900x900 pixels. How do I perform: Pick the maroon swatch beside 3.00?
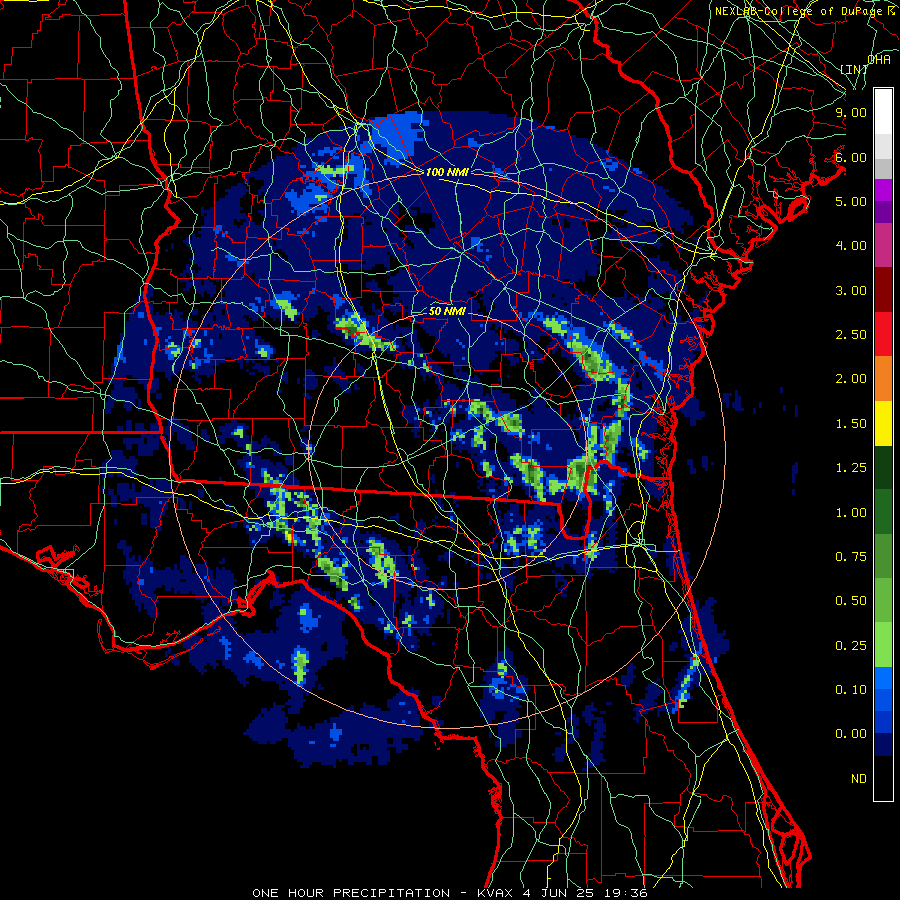(883, 290)
